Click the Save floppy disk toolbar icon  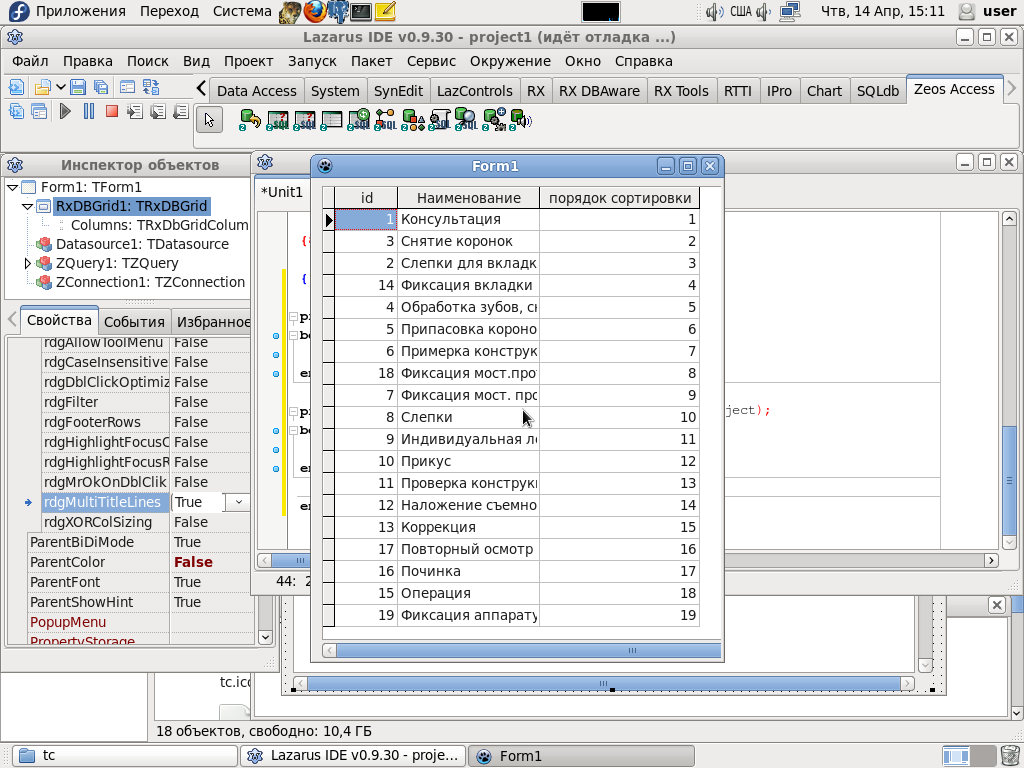pyautogui.click(x=77, y=87)
